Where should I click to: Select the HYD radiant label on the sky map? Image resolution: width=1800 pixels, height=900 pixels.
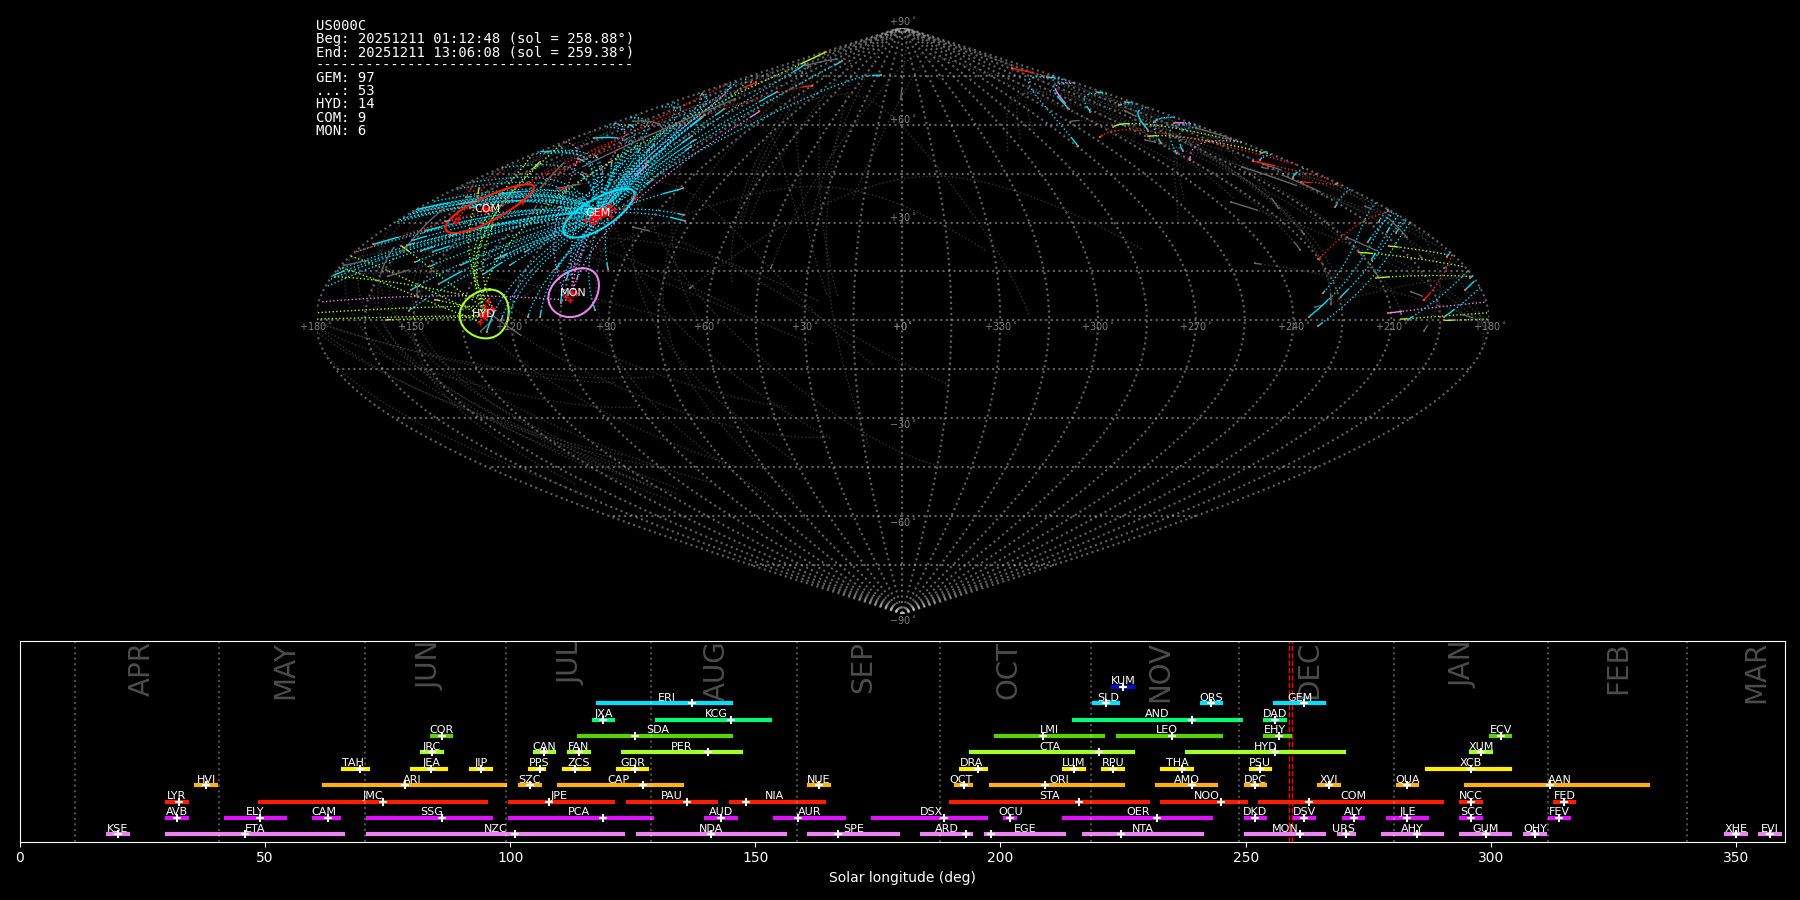pyautogui.click(x=484, y=314)
